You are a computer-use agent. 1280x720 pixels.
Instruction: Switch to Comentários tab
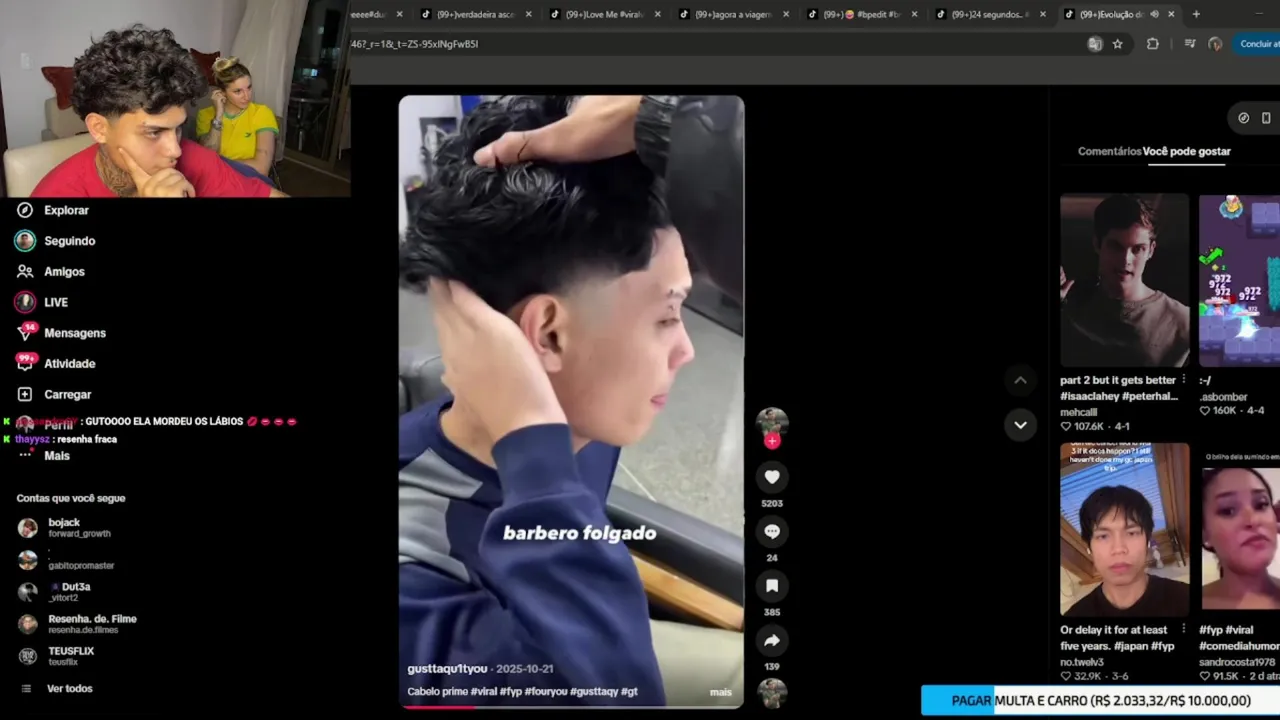tap(1109, 151)
